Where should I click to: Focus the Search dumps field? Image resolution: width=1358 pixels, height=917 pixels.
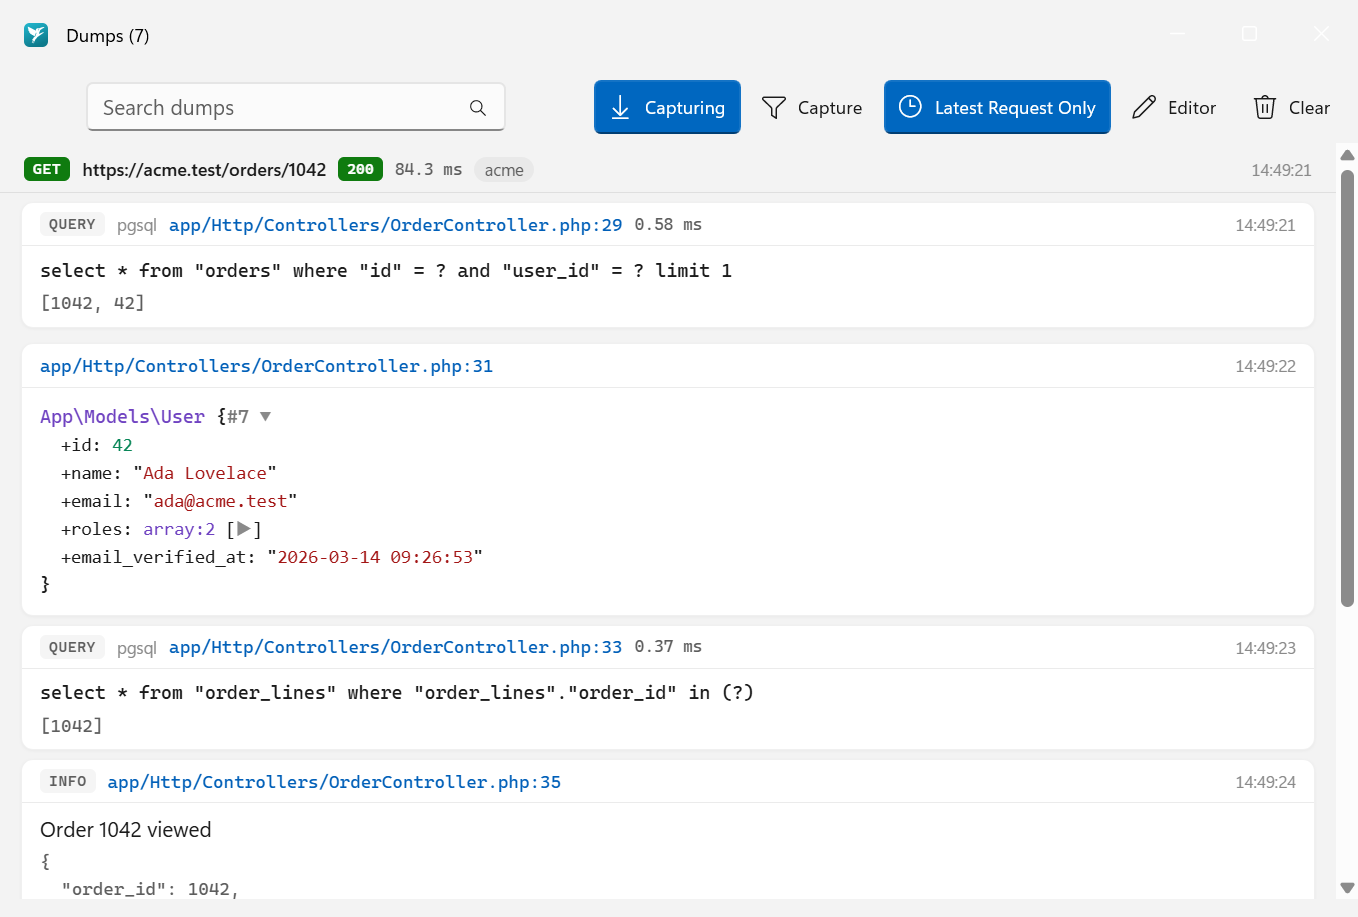(296, 107)
